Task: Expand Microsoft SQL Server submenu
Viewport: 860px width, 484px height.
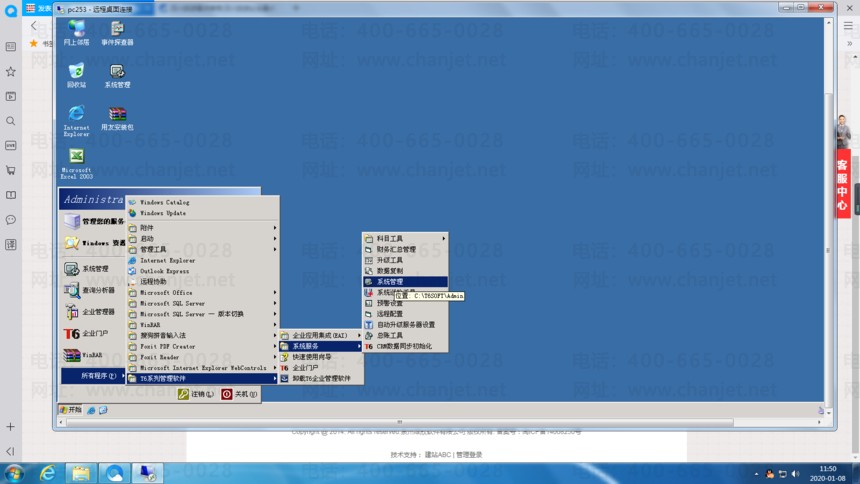Action: point(202,303)
